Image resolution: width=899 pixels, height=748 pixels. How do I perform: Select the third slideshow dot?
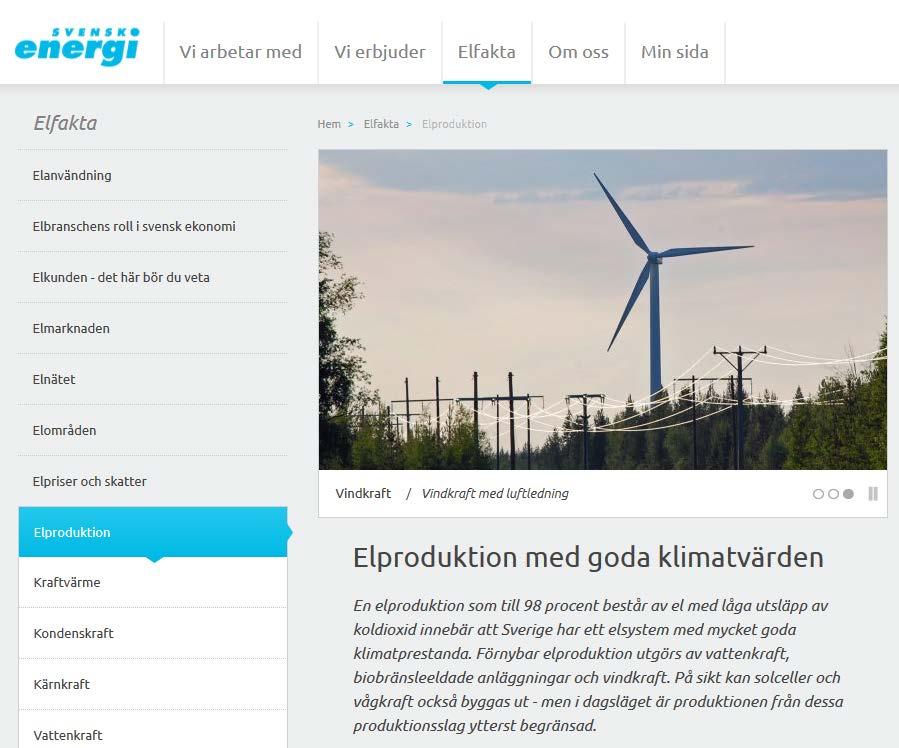click(848, 494)
